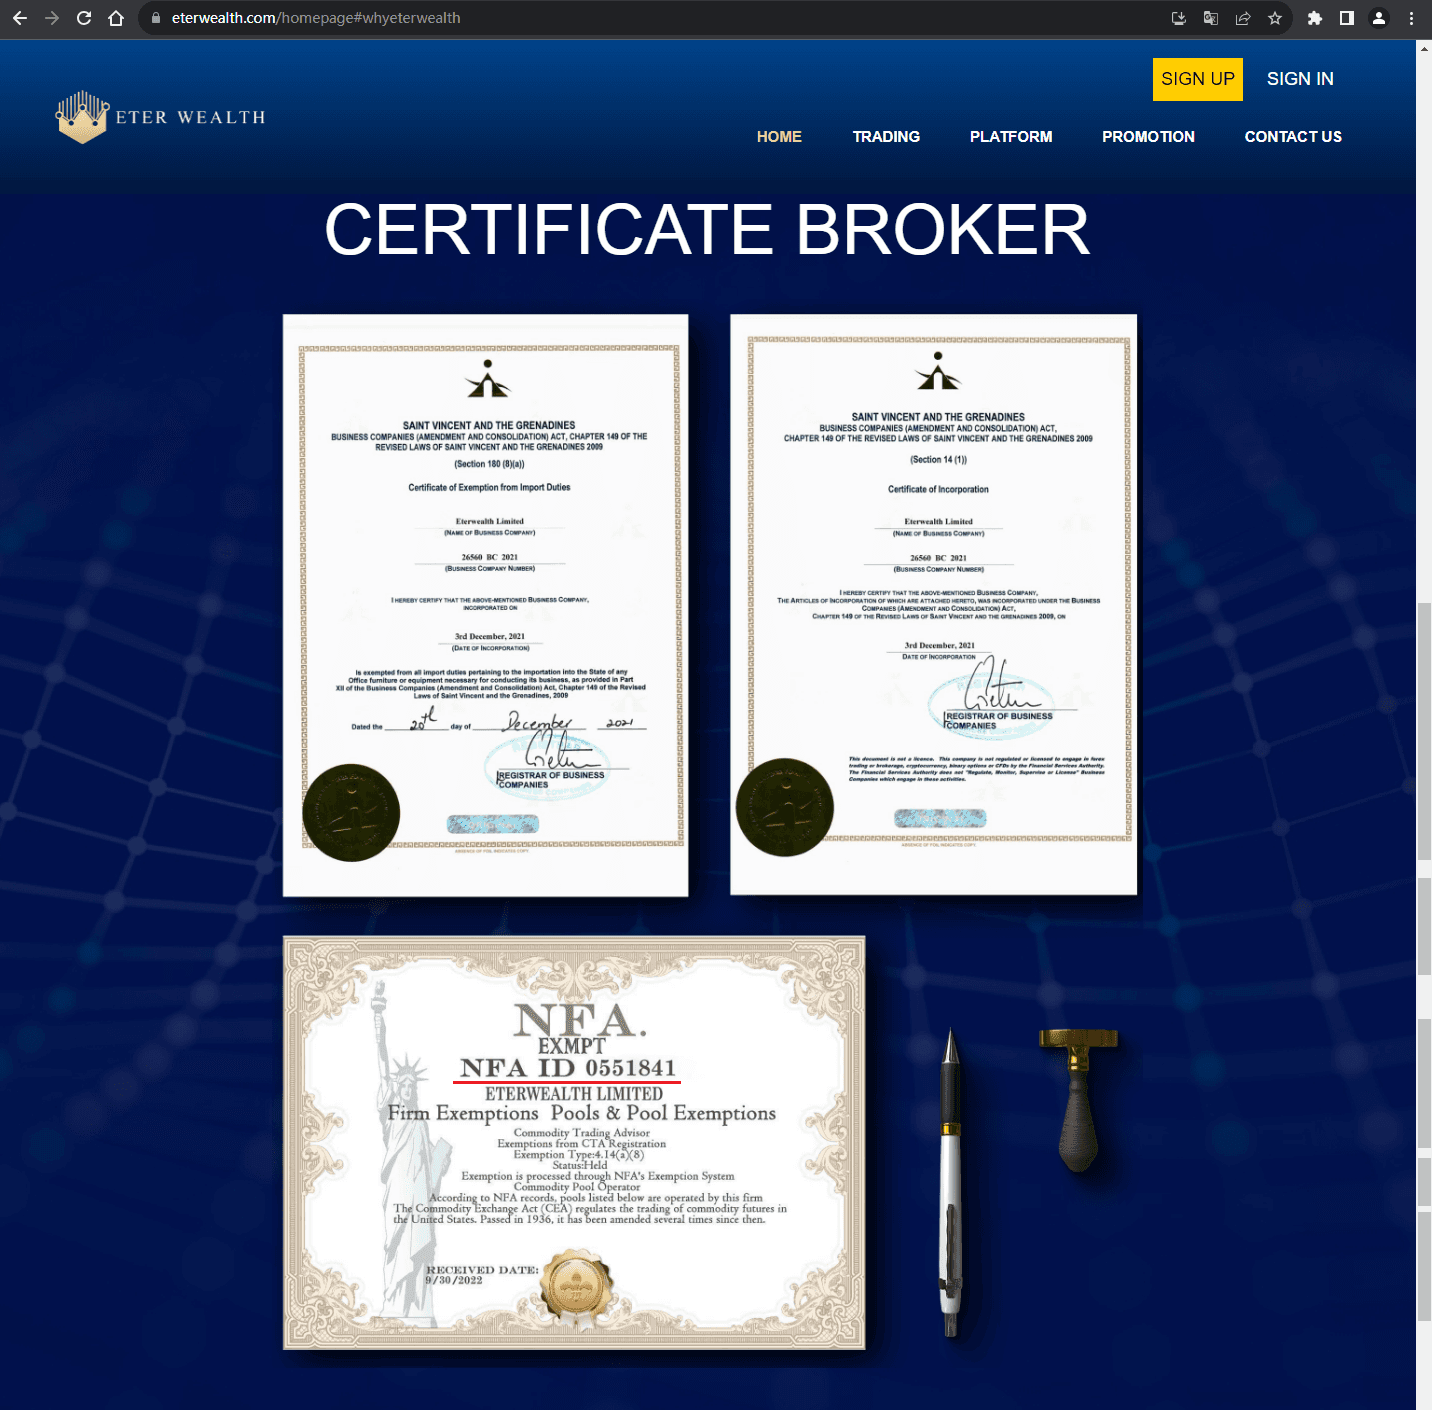Open the Exemption from Import Duties certificate

coord(486,606)
